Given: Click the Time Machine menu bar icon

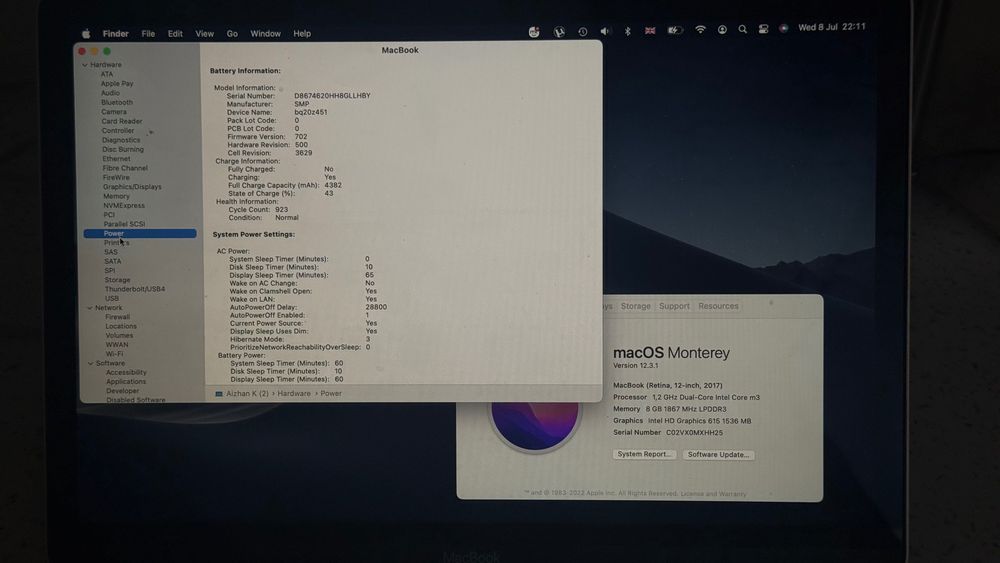Looking at the screenshot, I should (582, 32).
